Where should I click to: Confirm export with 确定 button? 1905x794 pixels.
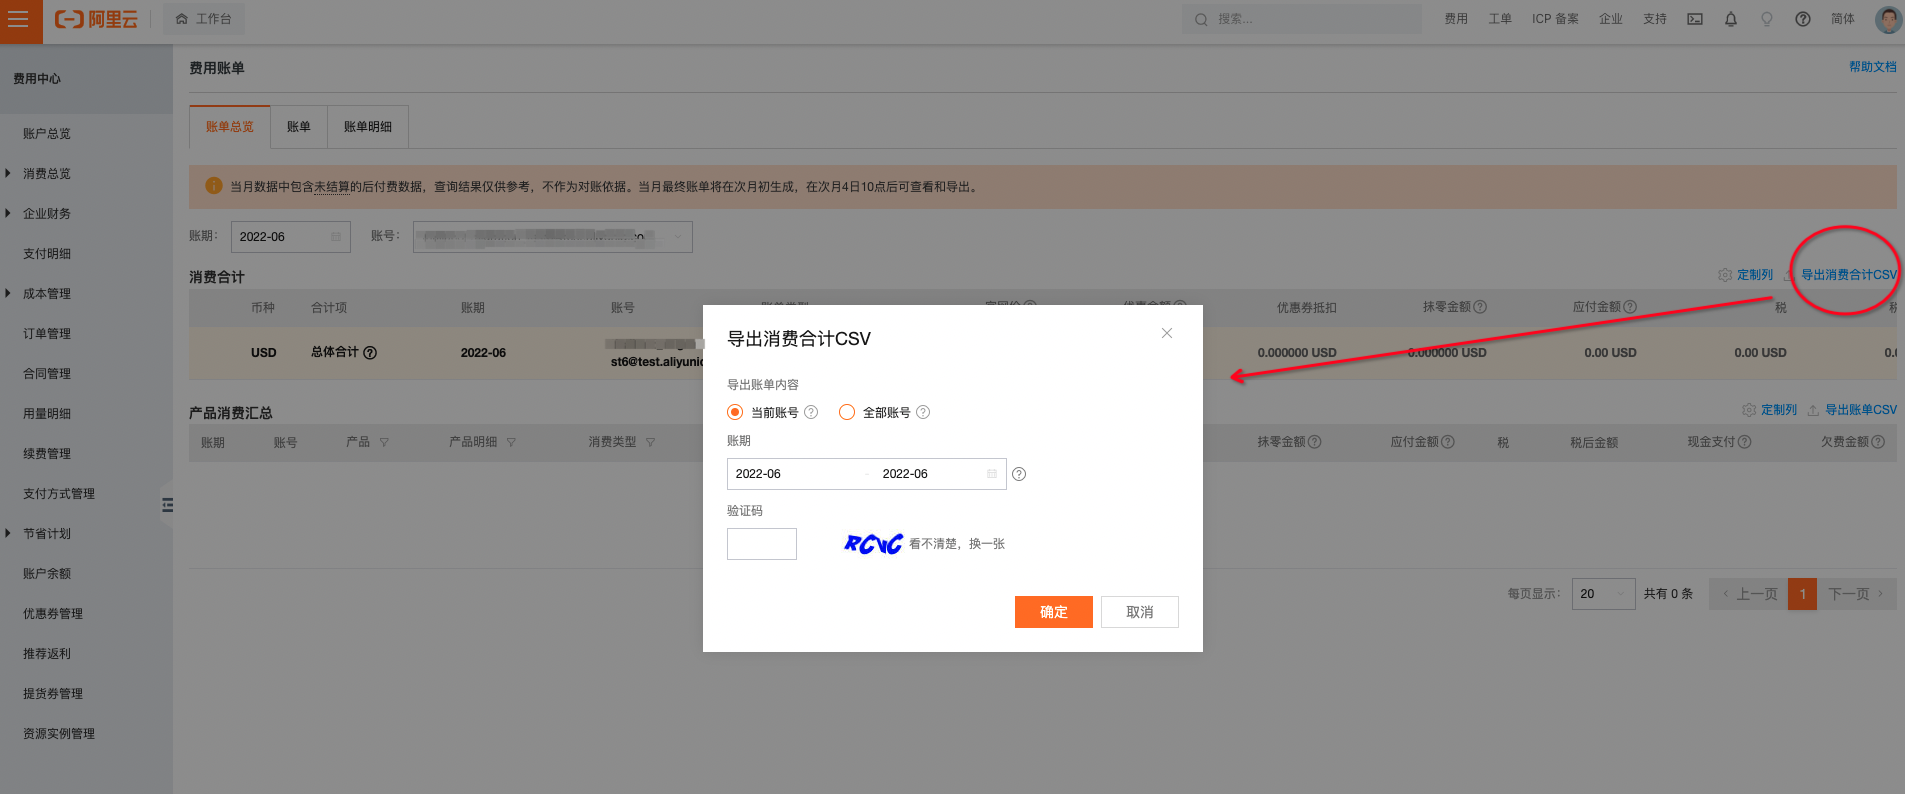(1054, 612)
